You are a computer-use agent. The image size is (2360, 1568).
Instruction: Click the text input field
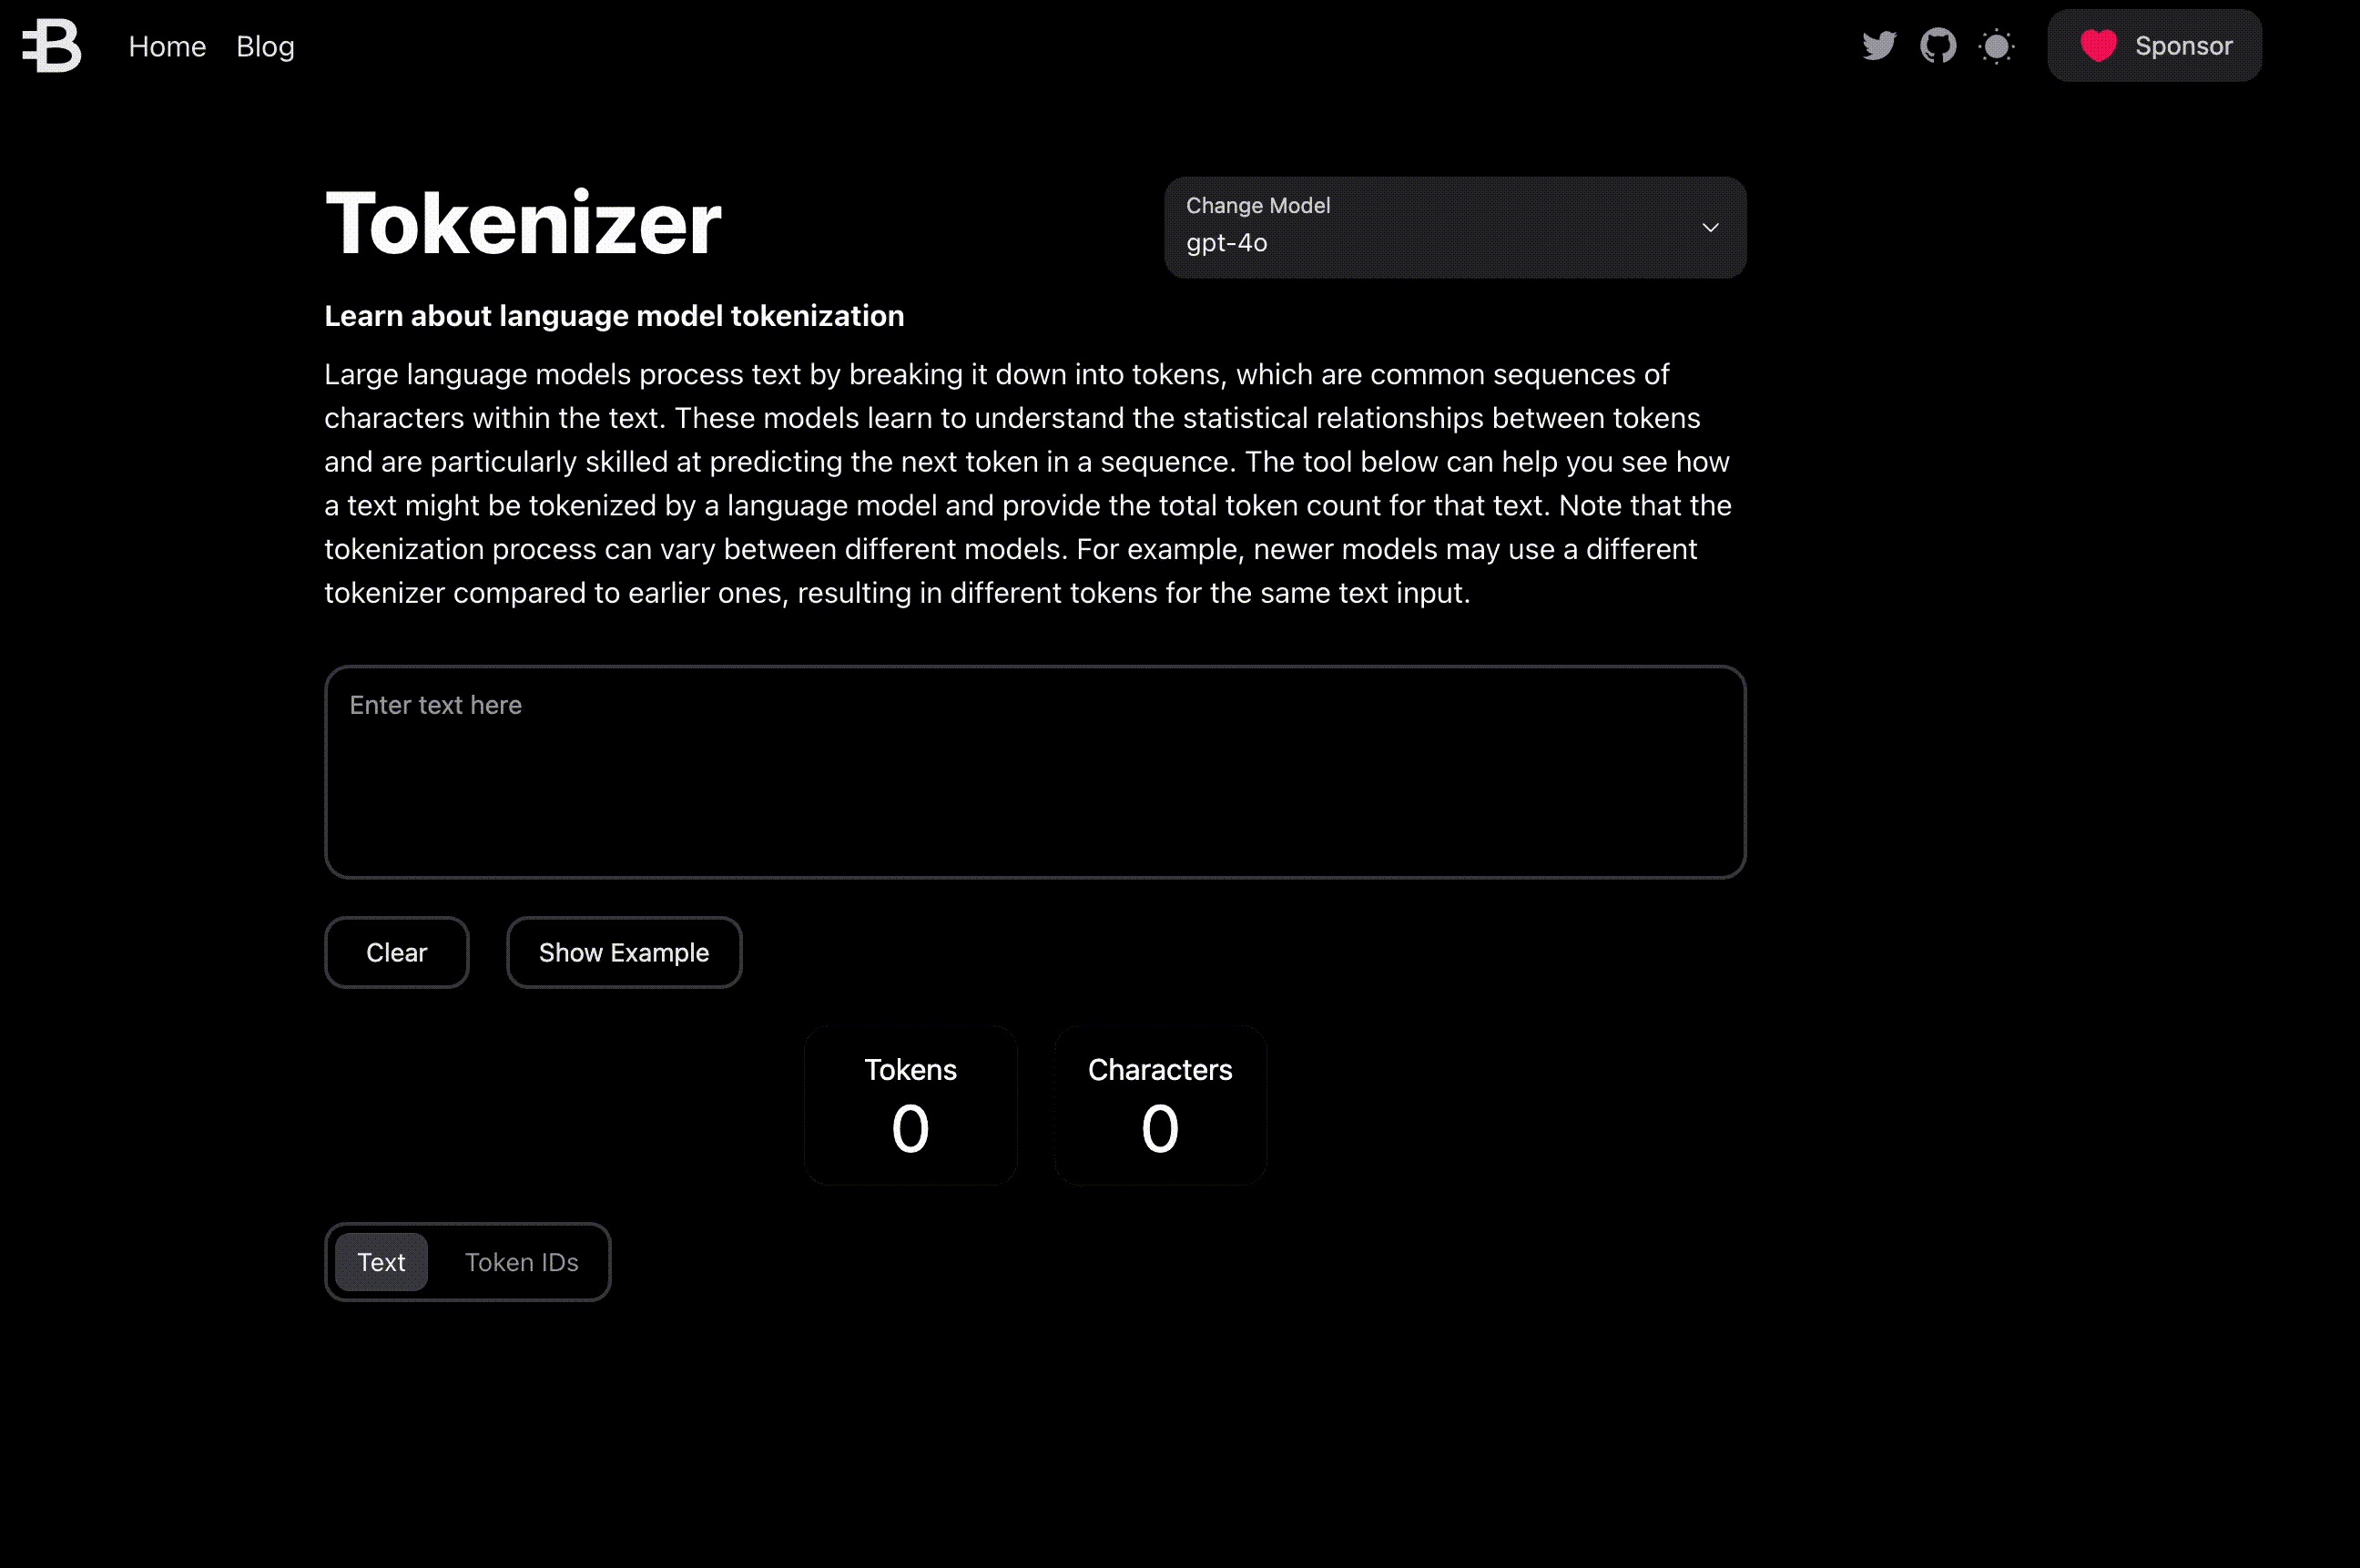point(1034,772)
